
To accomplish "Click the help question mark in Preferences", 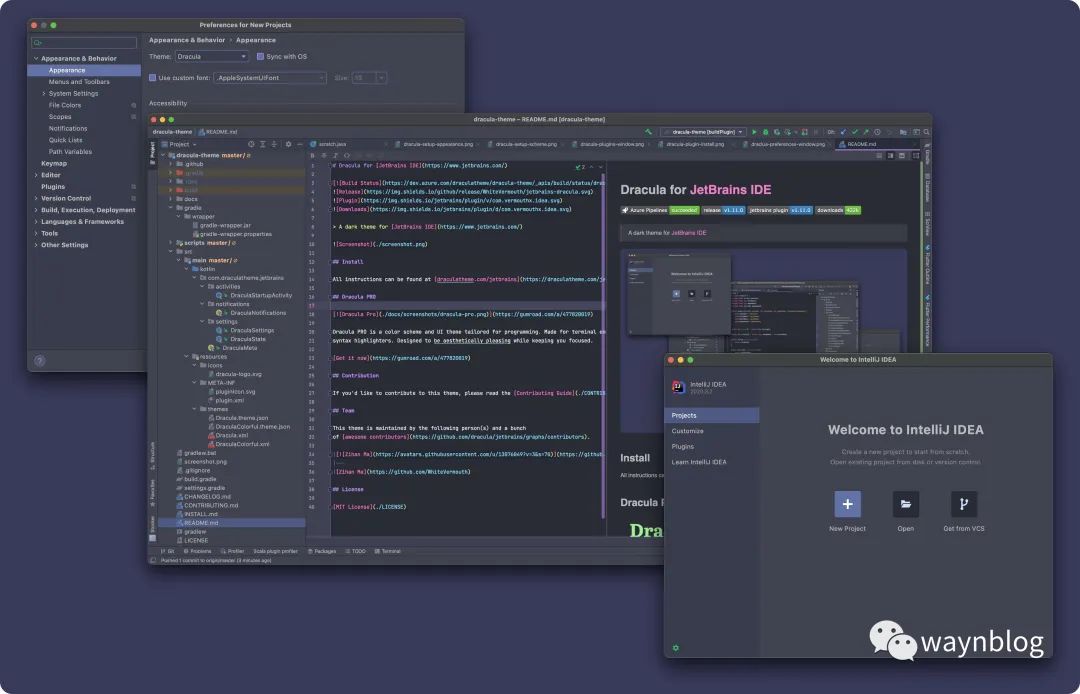I will [x=40, y=361].
